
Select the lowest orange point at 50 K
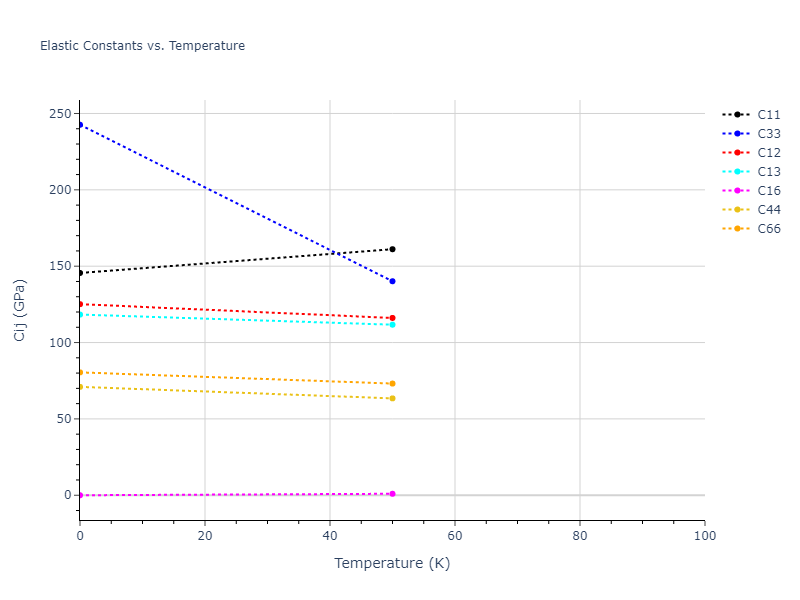click(392, 398)
